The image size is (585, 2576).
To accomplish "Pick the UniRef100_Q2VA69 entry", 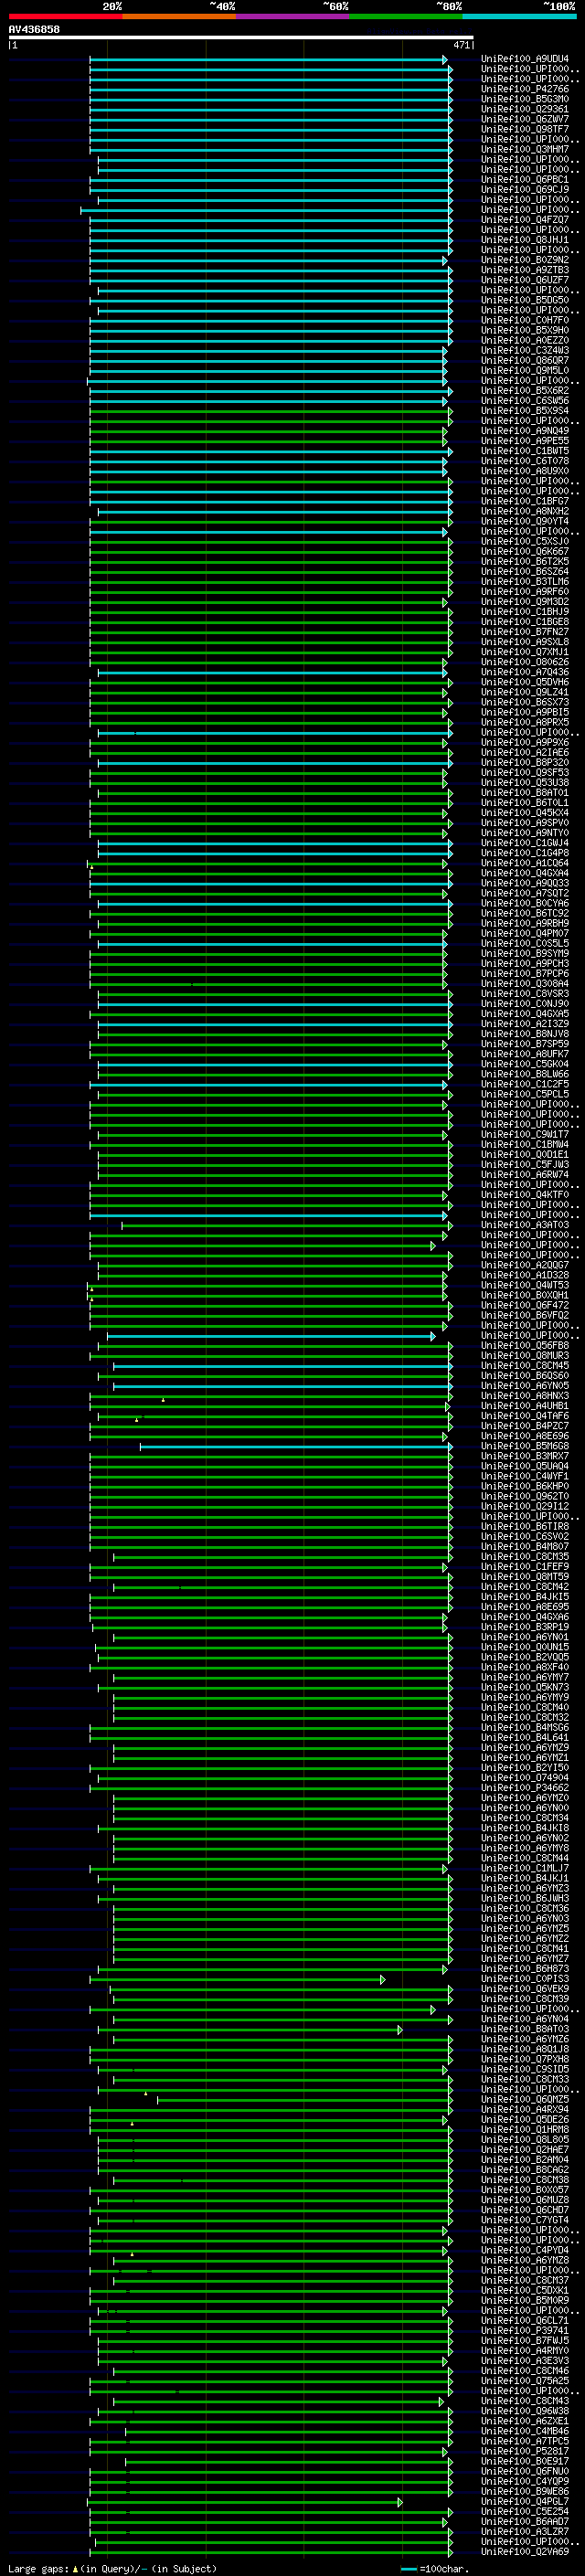I will [x=525, y=2551].
